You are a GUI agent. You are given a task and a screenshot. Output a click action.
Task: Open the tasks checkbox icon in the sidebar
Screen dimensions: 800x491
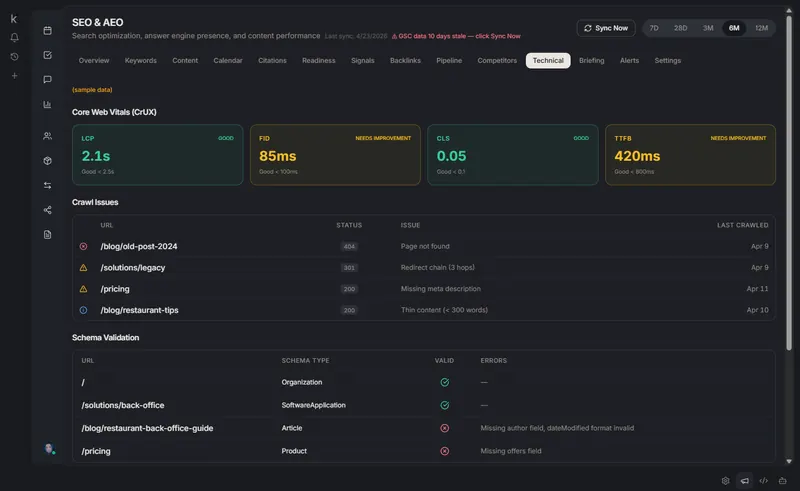[47, 55]
